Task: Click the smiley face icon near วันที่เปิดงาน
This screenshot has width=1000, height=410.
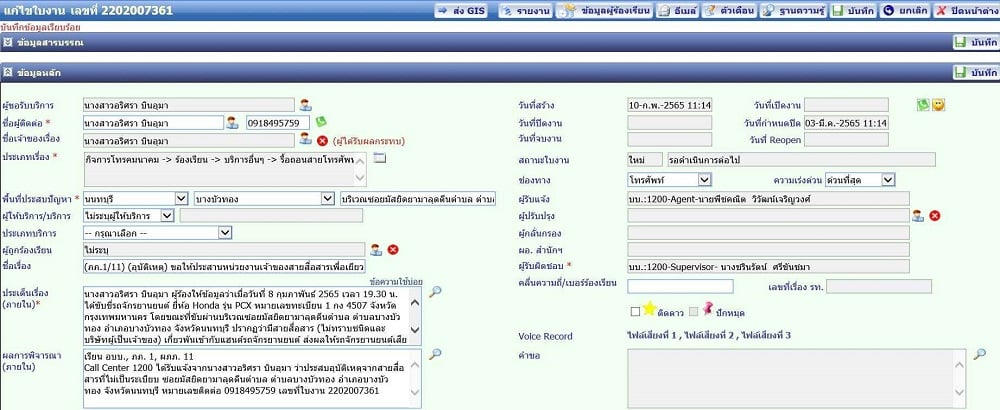Action: pos(938,105)
